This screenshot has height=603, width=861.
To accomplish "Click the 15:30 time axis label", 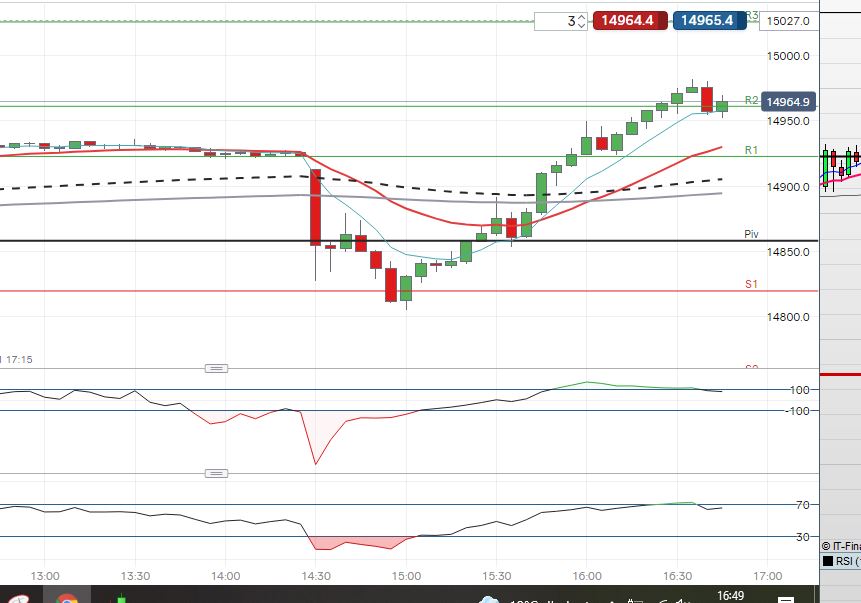I will point(496,576).
